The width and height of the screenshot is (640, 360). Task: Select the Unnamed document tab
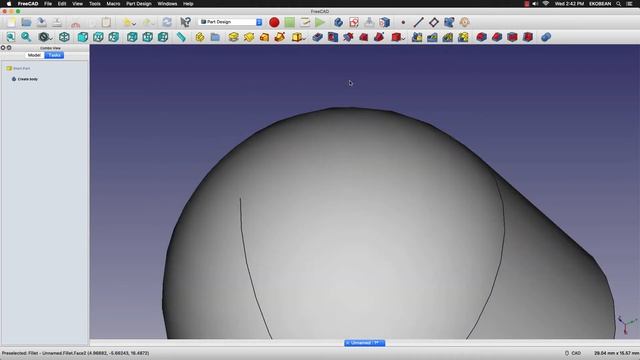pyautogui.click(x=364, y=343)
